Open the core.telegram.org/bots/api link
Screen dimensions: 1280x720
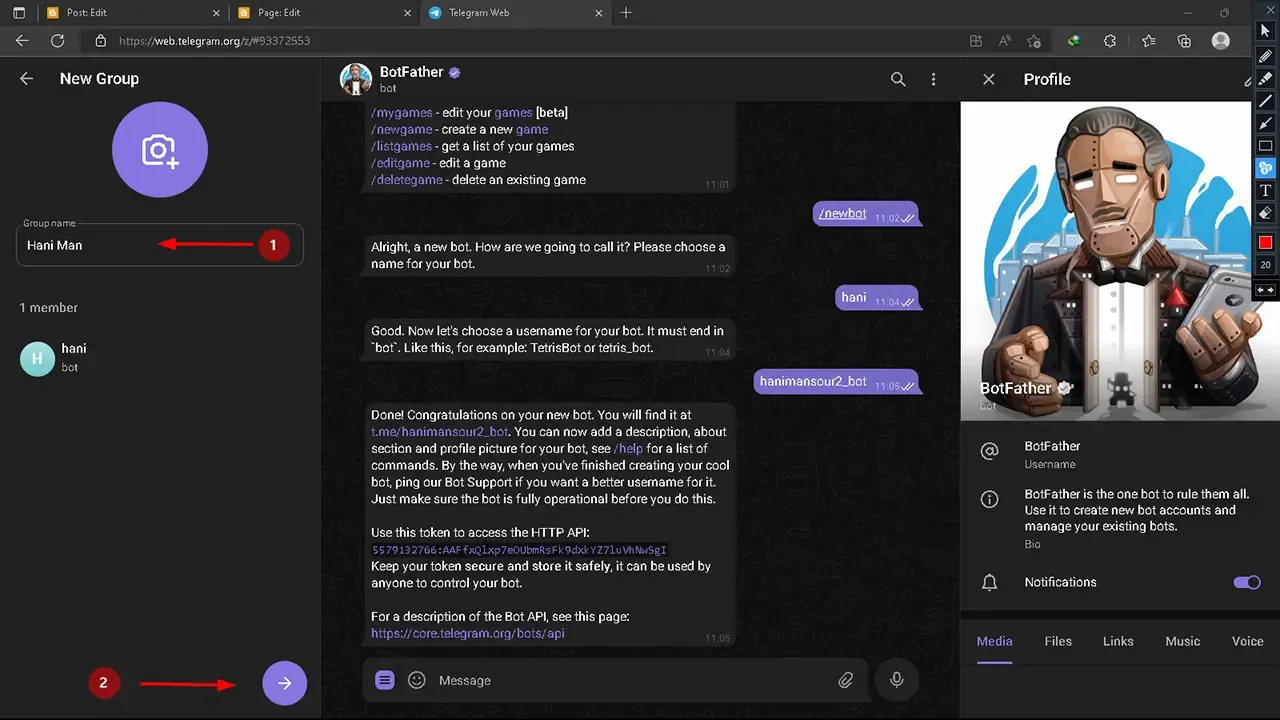click(x=468, y=633)
